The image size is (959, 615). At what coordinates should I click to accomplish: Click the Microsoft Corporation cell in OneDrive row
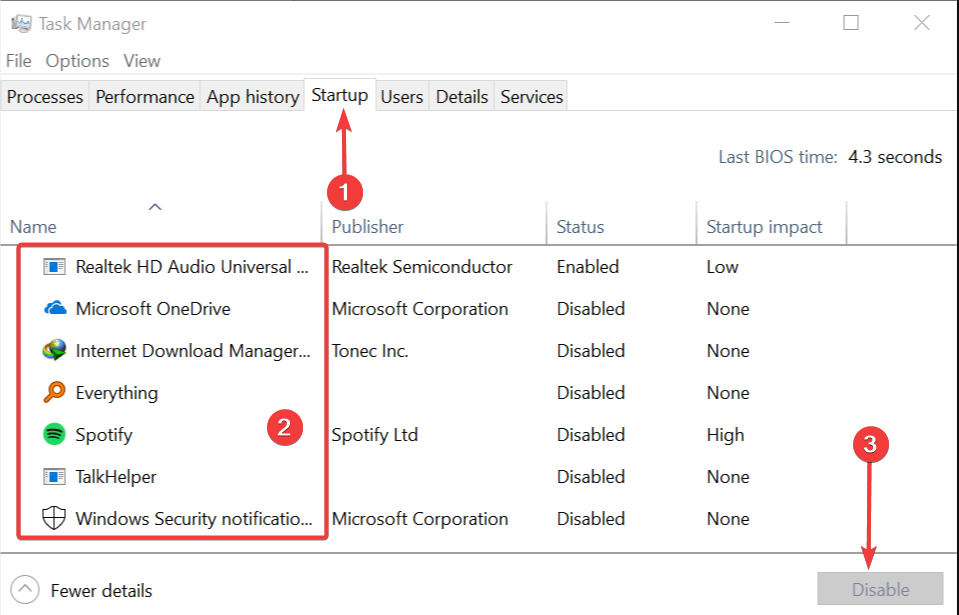(x=420, y=309)
